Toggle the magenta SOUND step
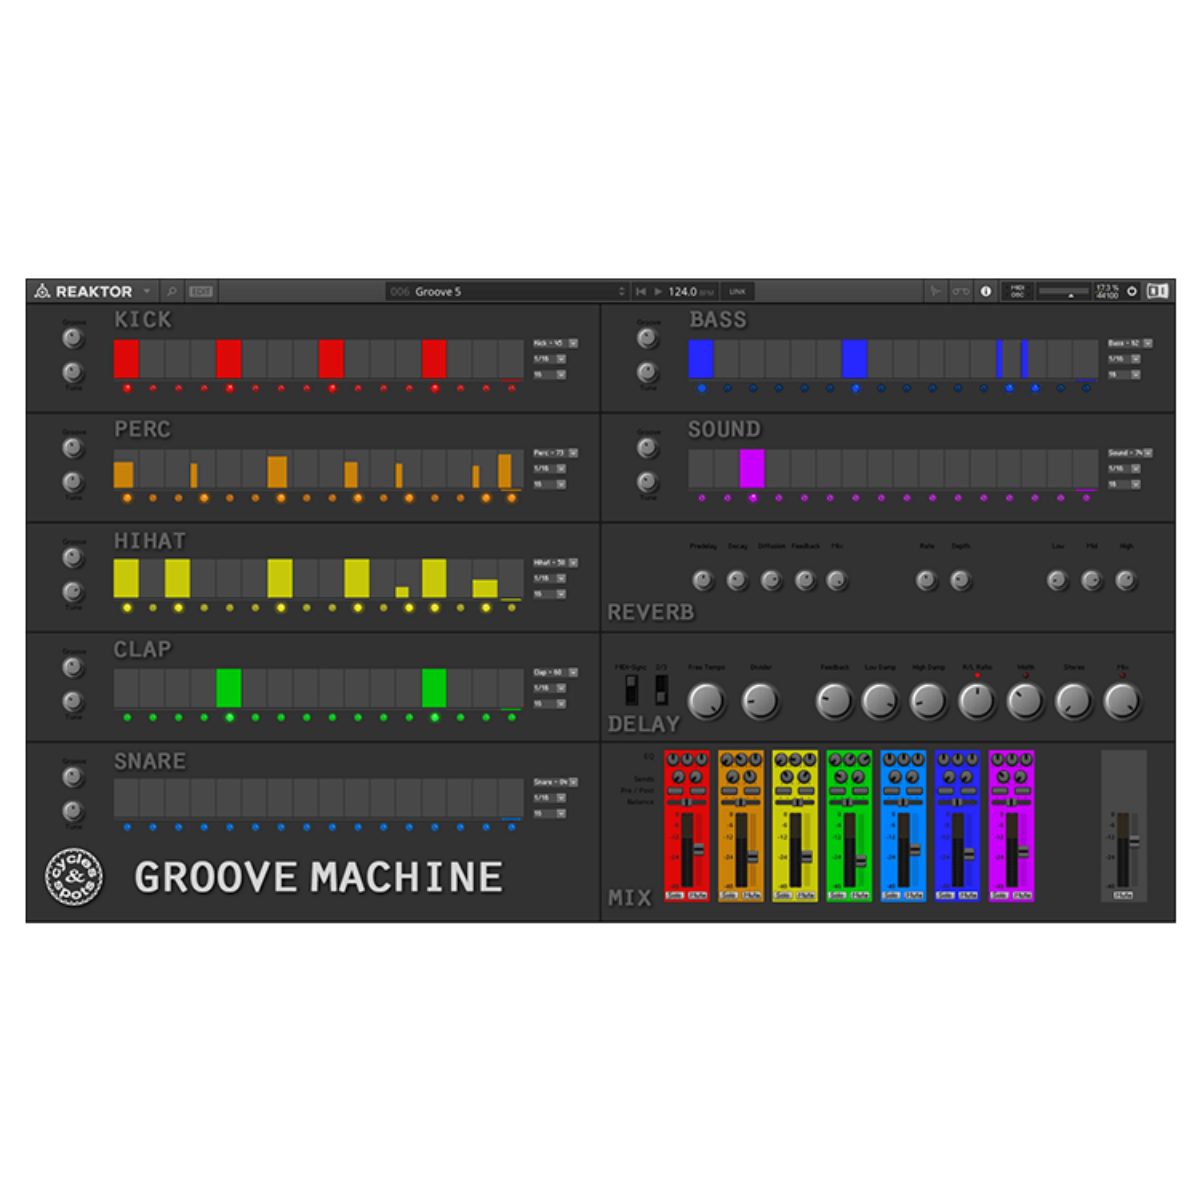 pos(752,468)
